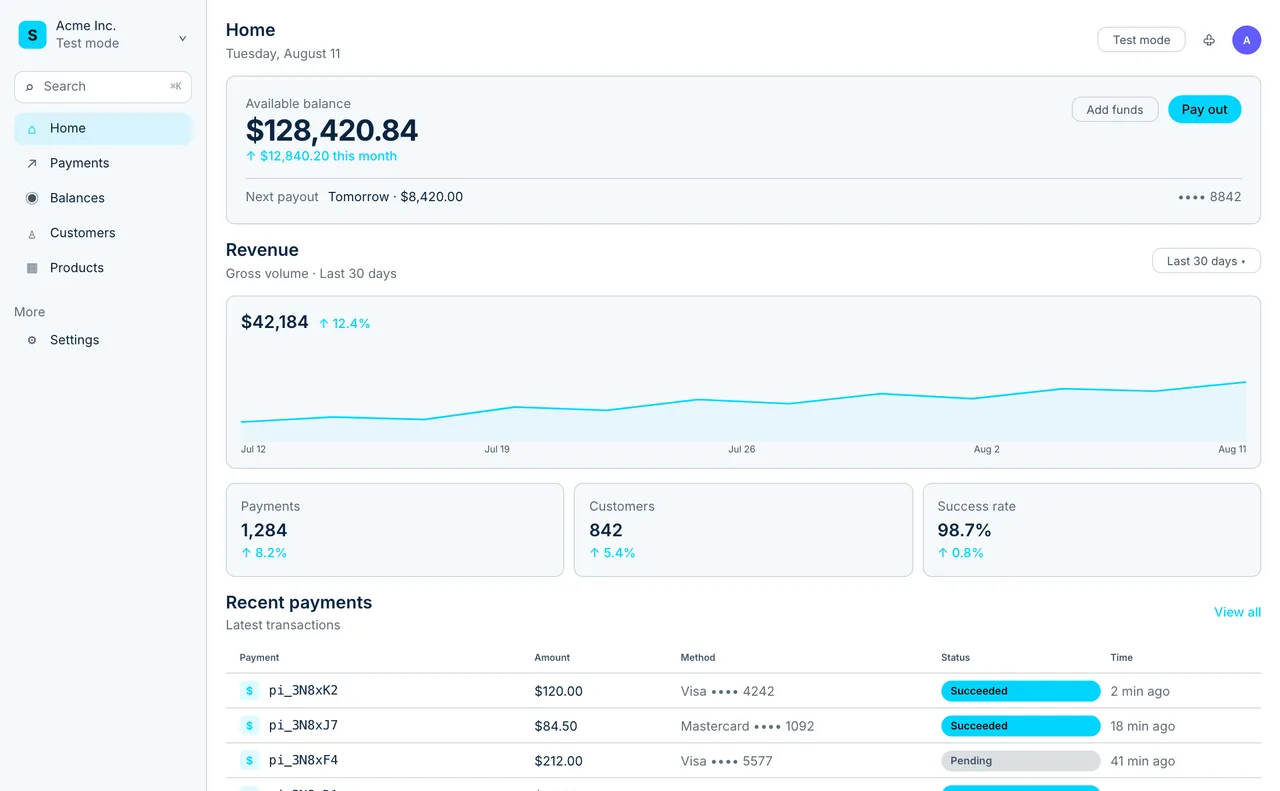Click Succeeded badge for pi_3N8xK2

pos(1020,691)
